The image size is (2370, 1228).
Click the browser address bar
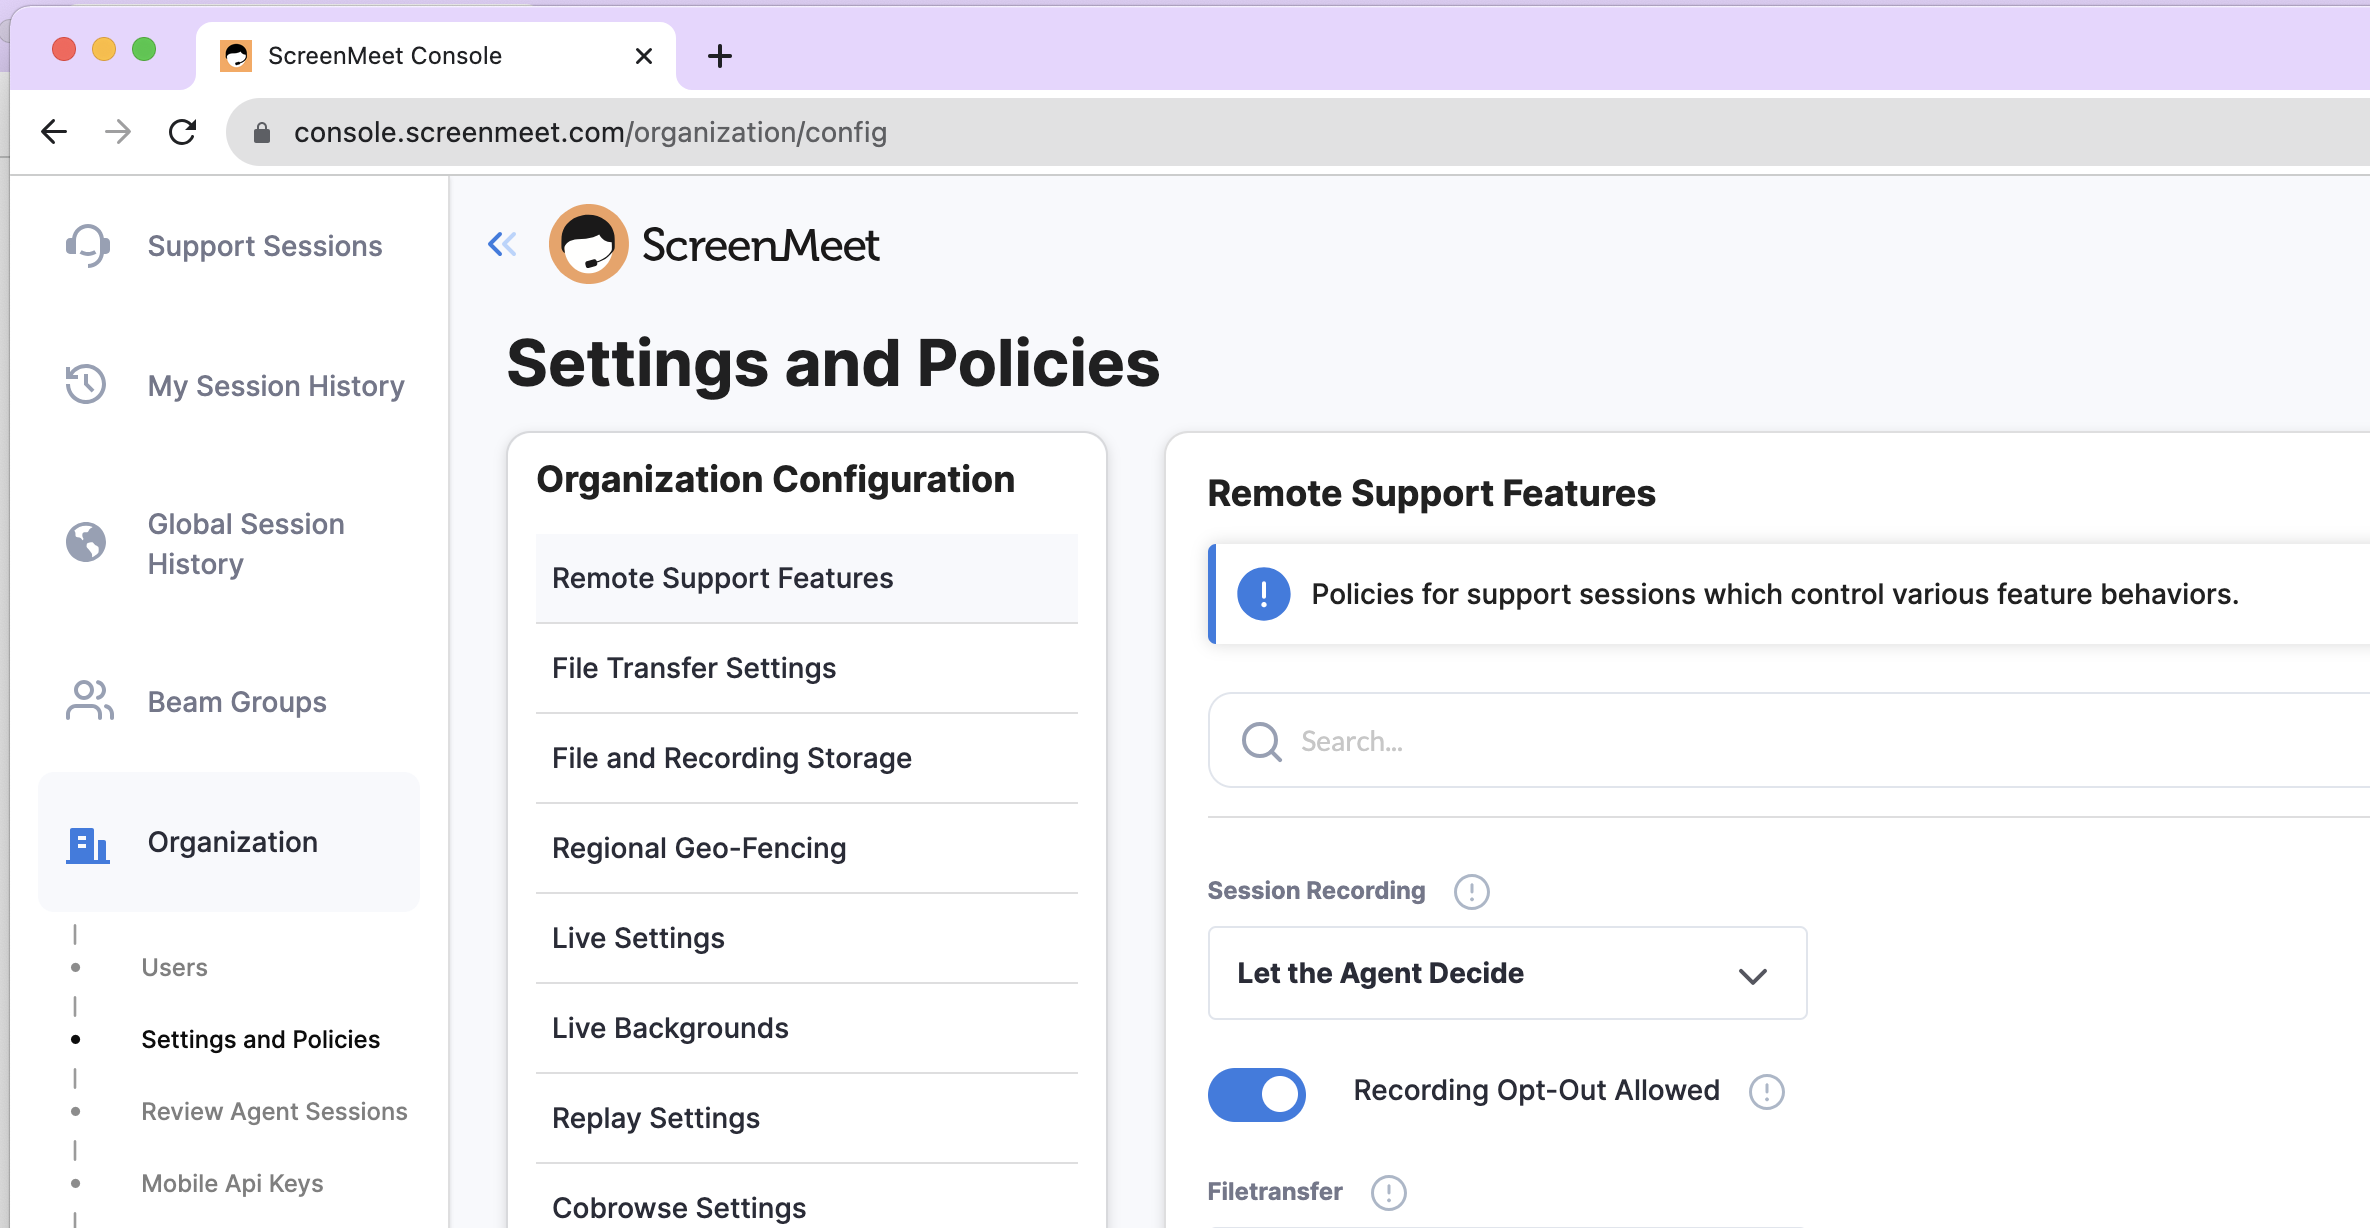pos(1298,132)
